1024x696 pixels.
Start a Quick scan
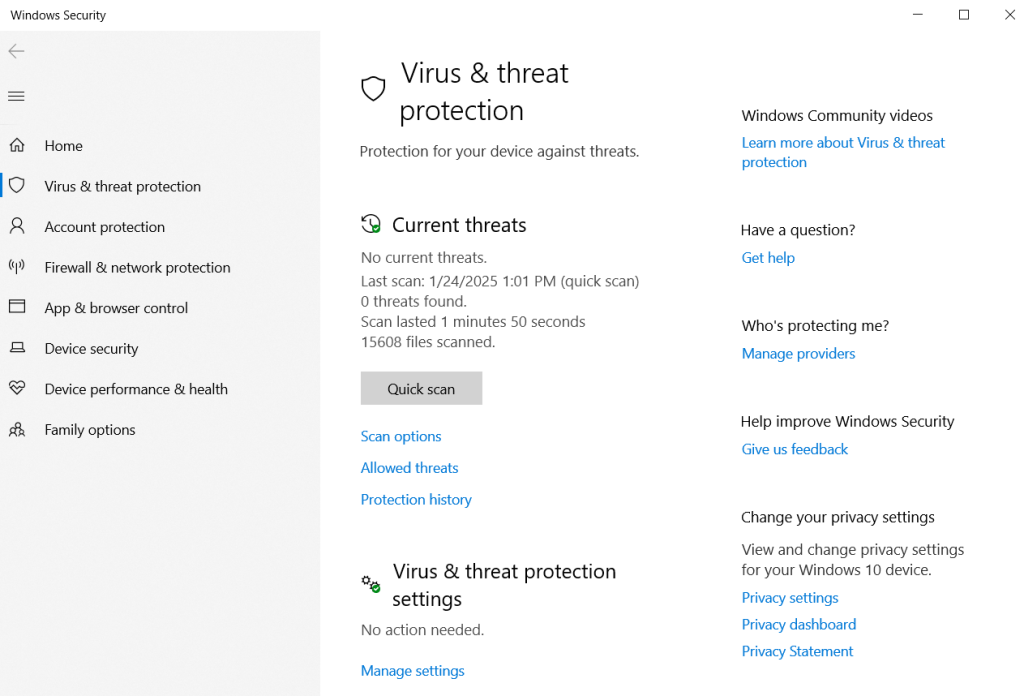click(x=421, y=389)
